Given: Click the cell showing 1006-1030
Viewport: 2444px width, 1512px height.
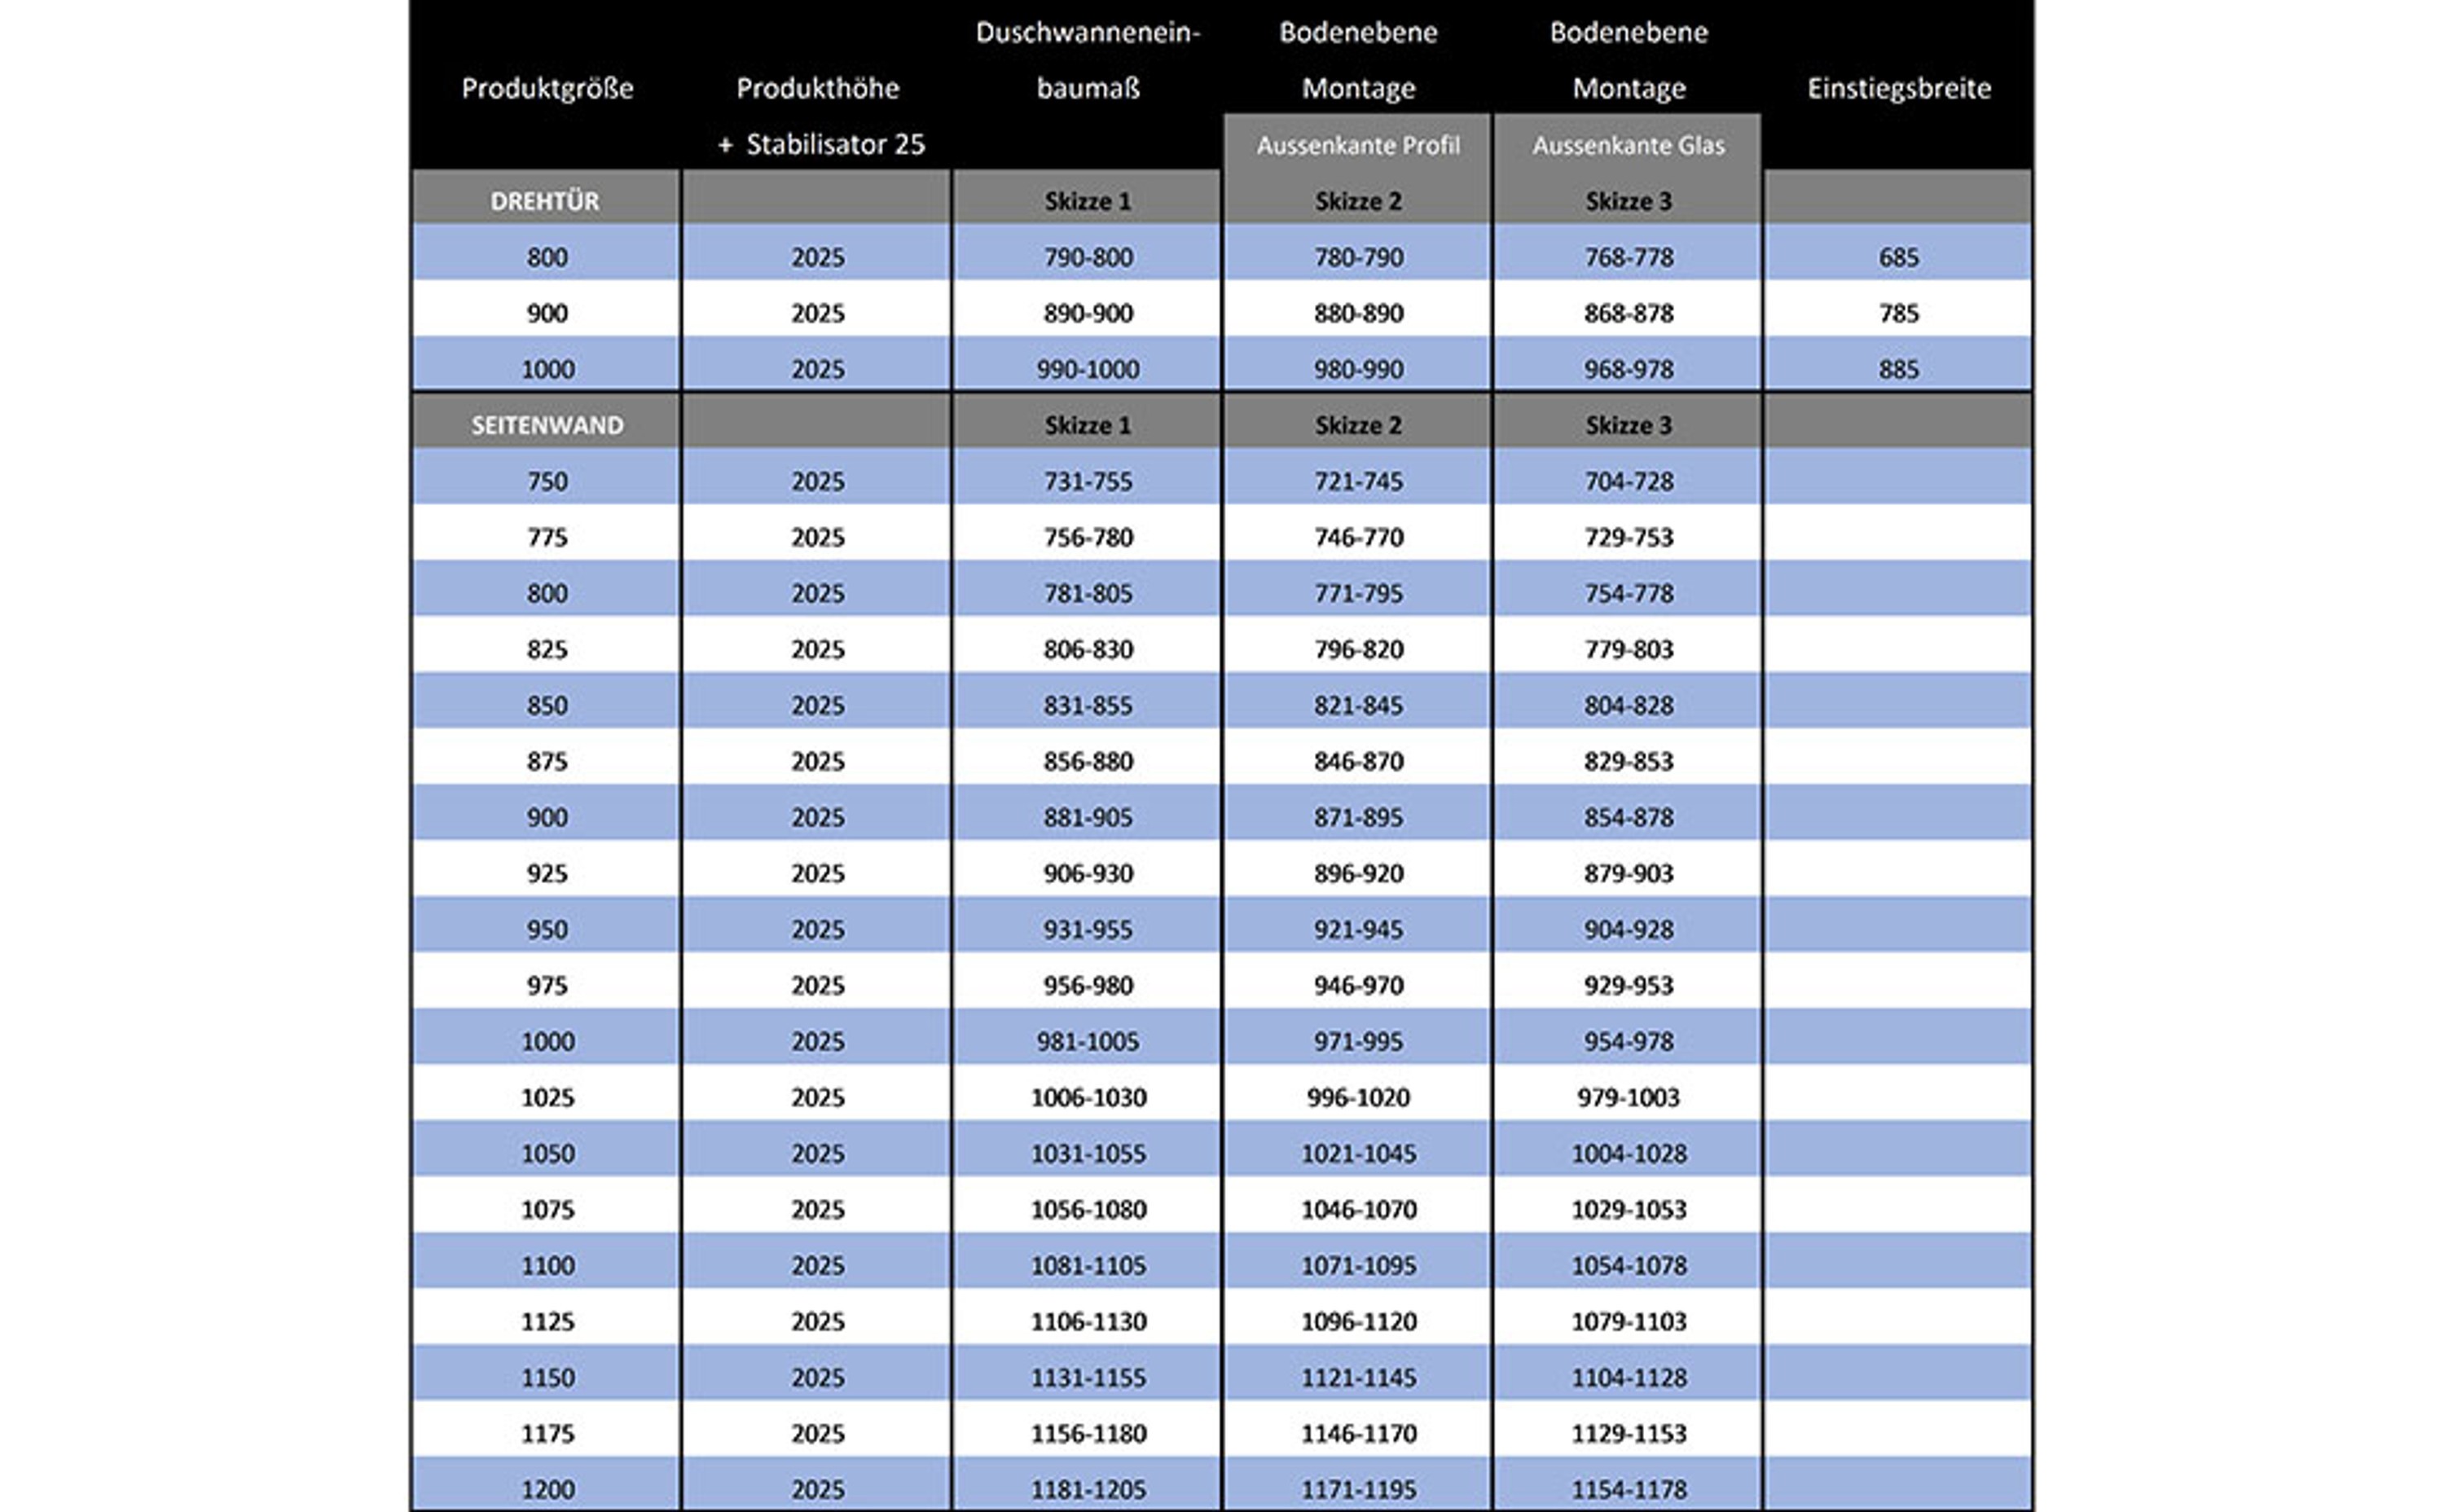Looking at the screenshot, I should click(1088, 1097).
